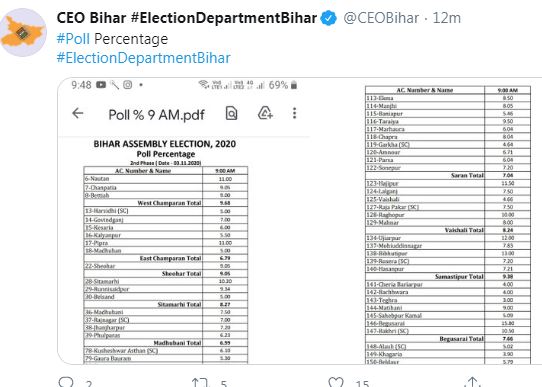Open the 12m tweet timestamp
The image size is (542, 387).
pyautogui.click(x=447, y=18)
